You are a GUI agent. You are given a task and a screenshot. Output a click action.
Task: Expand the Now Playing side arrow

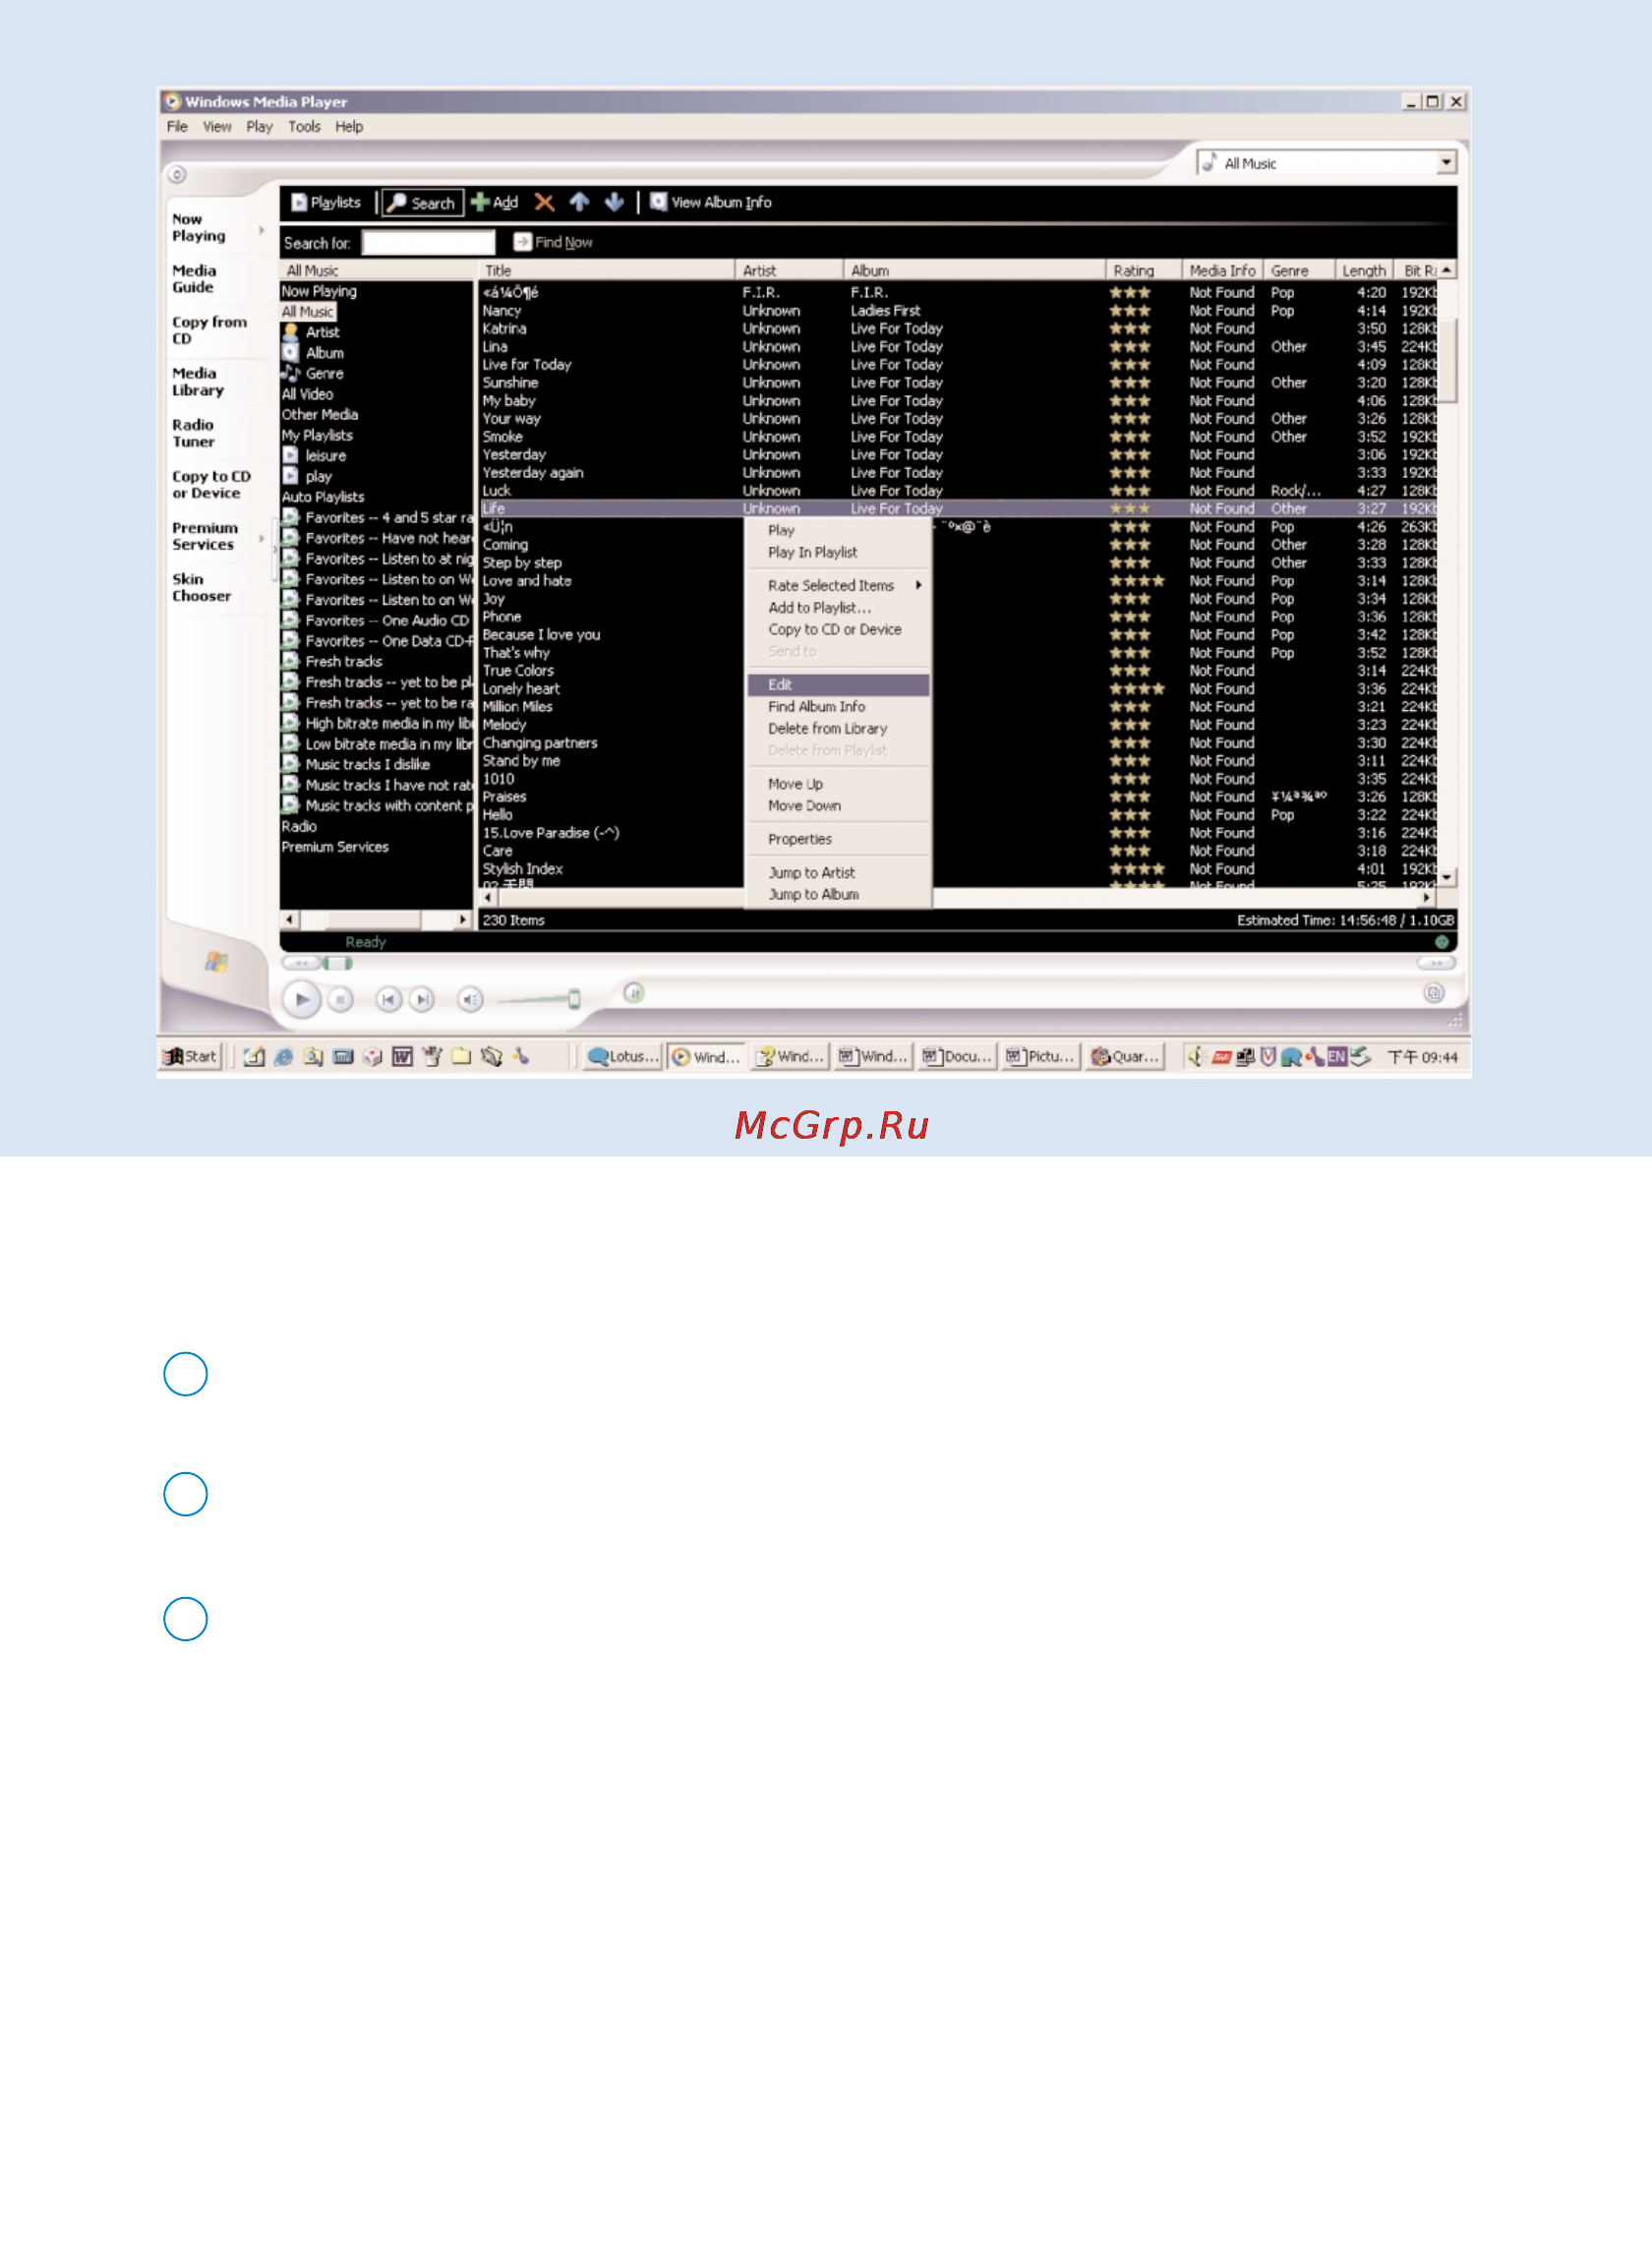coord(262,229)
